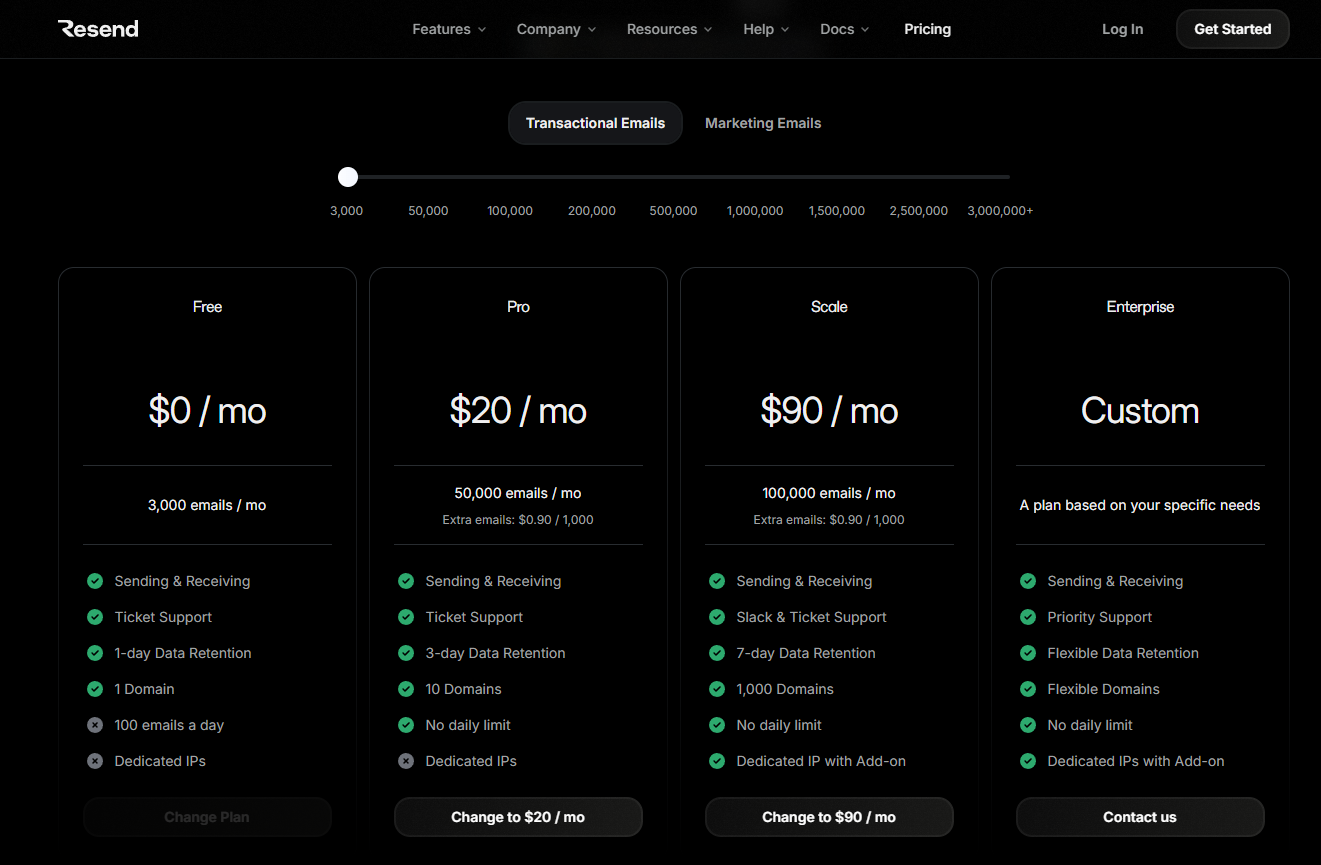Select the 1,000,000 volume label
1321x865 pixels.
click(755, 211)
